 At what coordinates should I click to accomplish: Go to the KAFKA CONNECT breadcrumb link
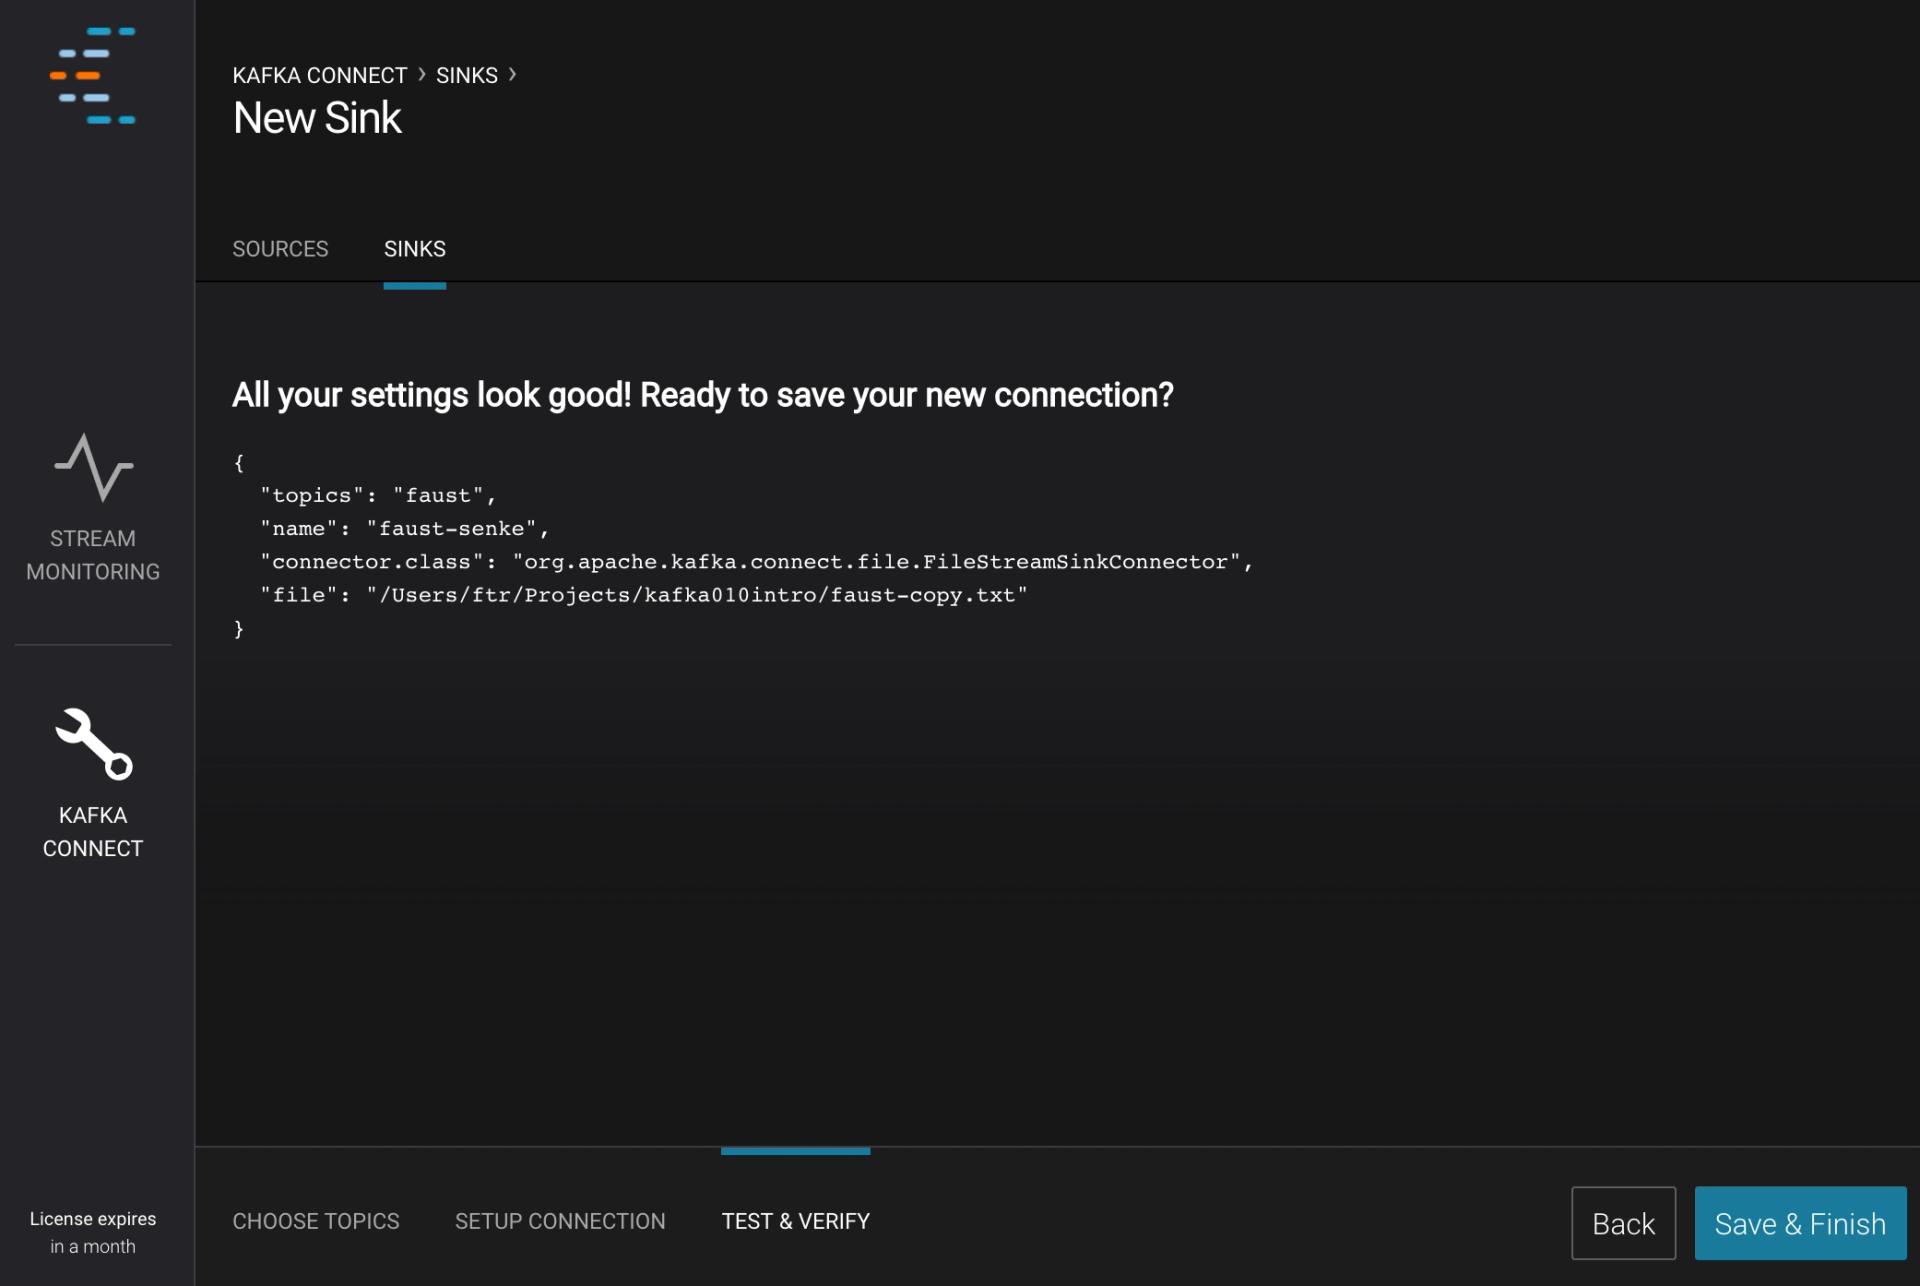click(x=319, y=76)
